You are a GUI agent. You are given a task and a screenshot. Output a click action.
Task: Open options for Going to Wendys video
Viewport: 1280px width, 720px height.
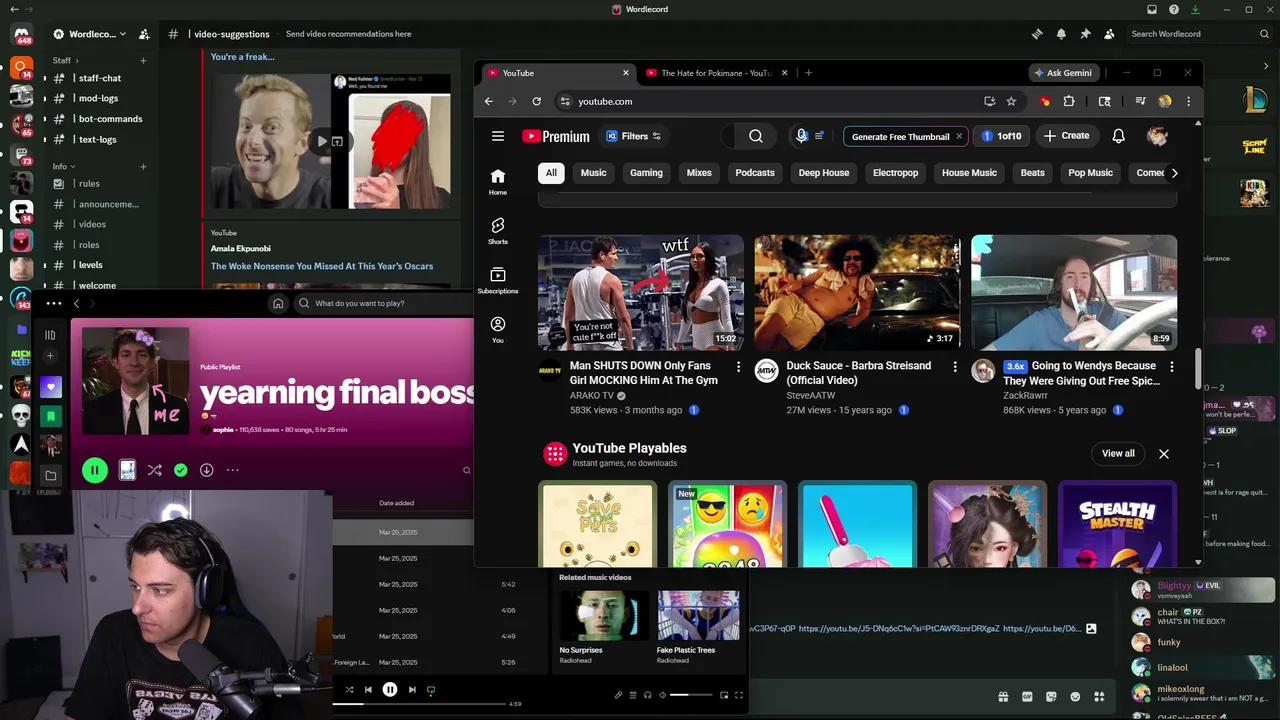1171,367
